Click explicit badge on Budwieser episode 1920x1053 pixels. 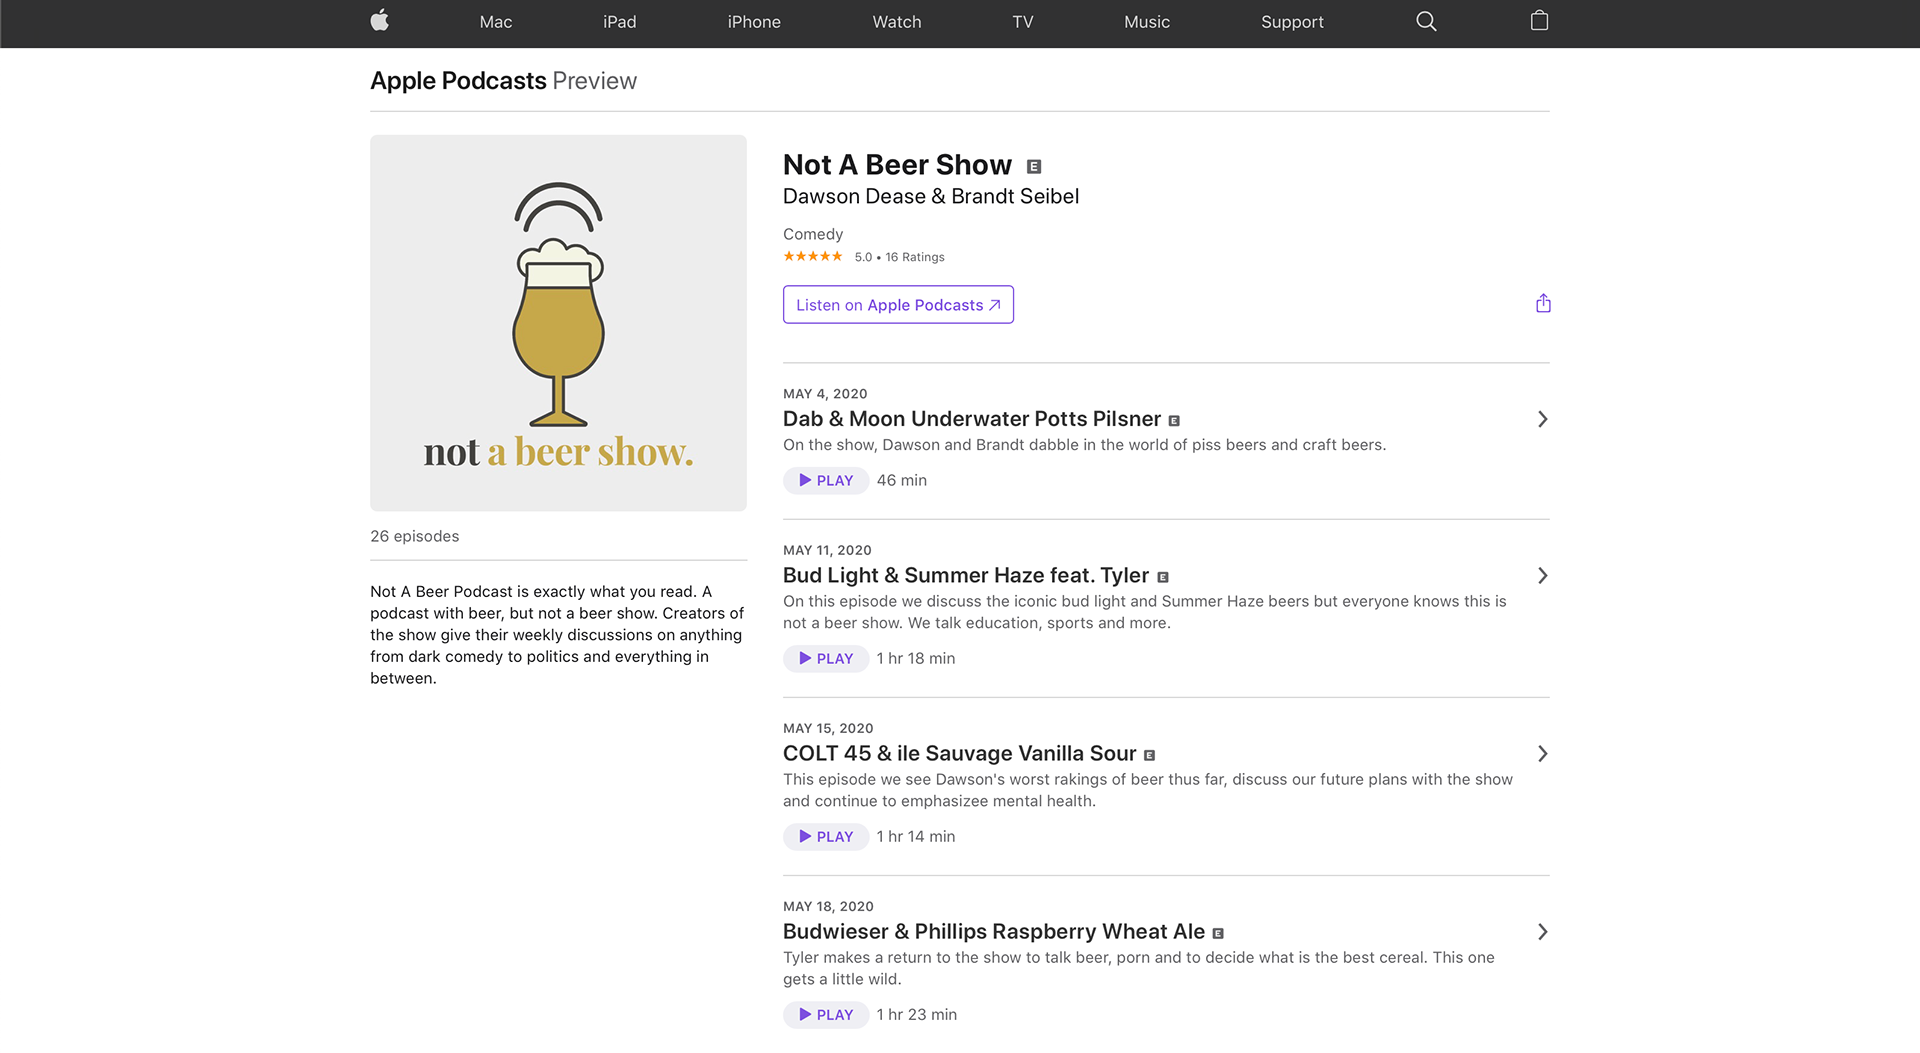pyautogui.click(x=1218, y=933)
